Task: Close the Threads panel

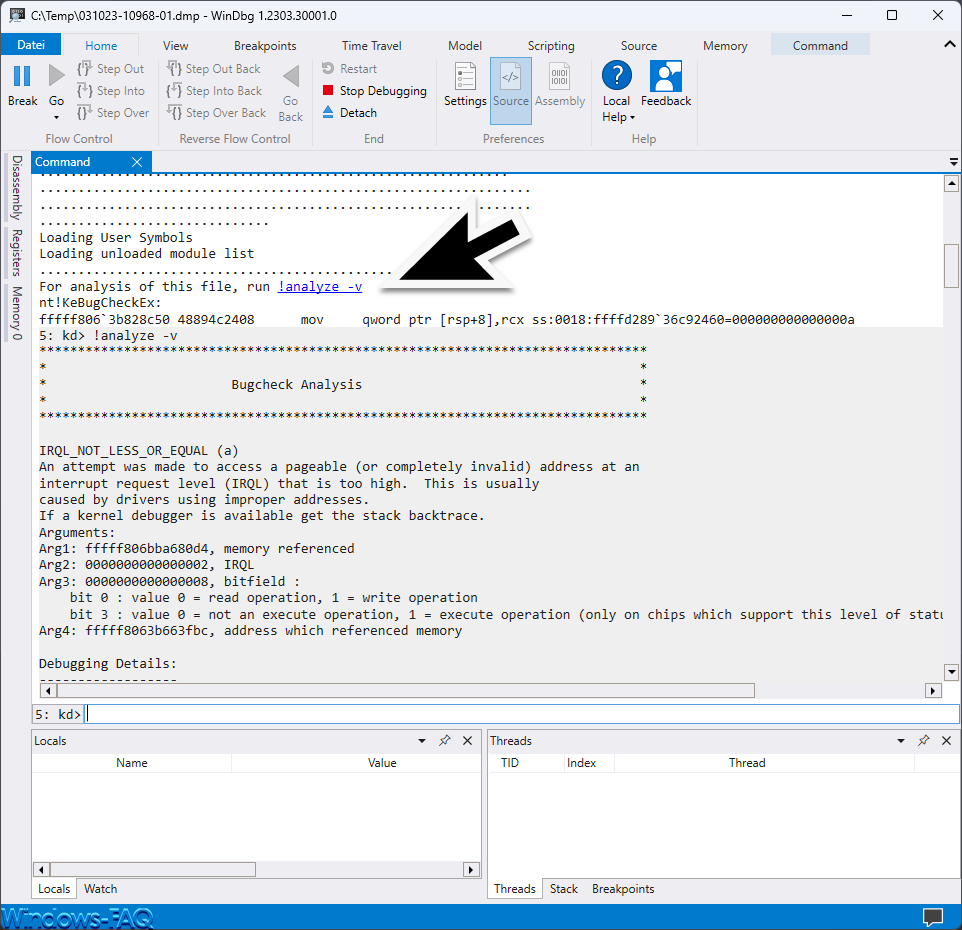Action: pos(947,740)
